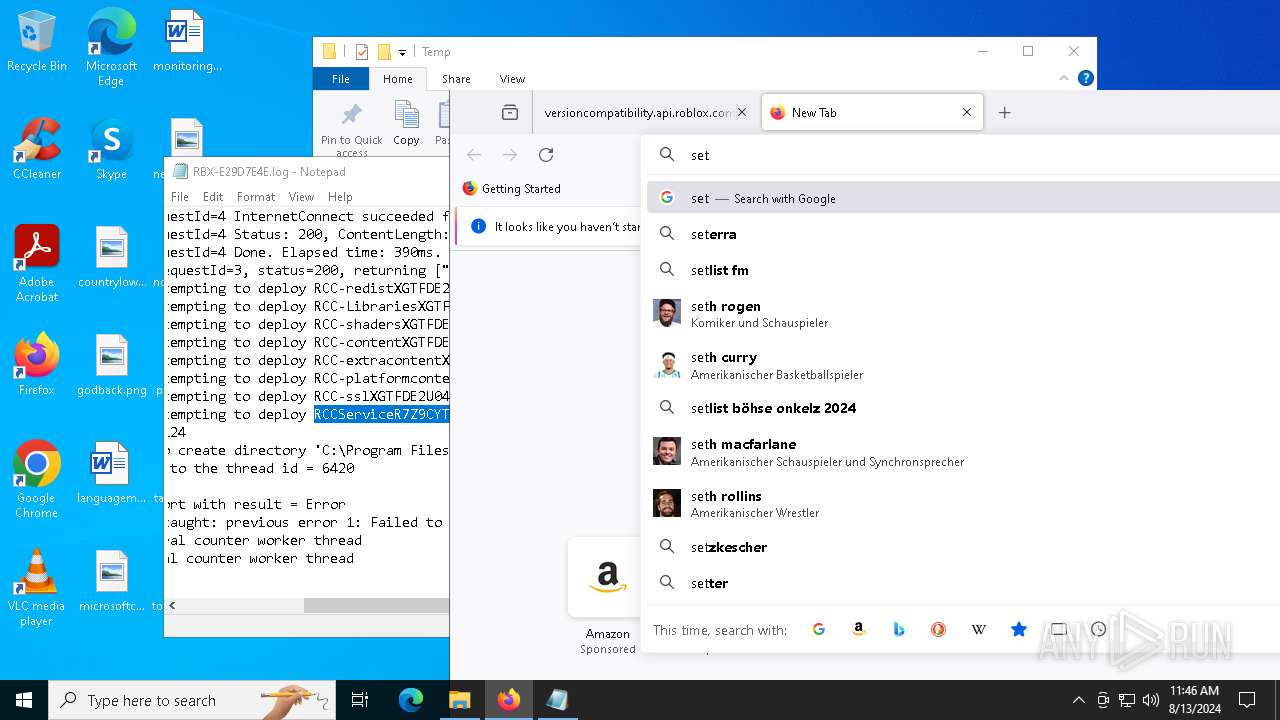Screen dimensions: 1280x720
Task: Click Notepad horizontal scrollbar left arrow
Action: pos(173,605)
